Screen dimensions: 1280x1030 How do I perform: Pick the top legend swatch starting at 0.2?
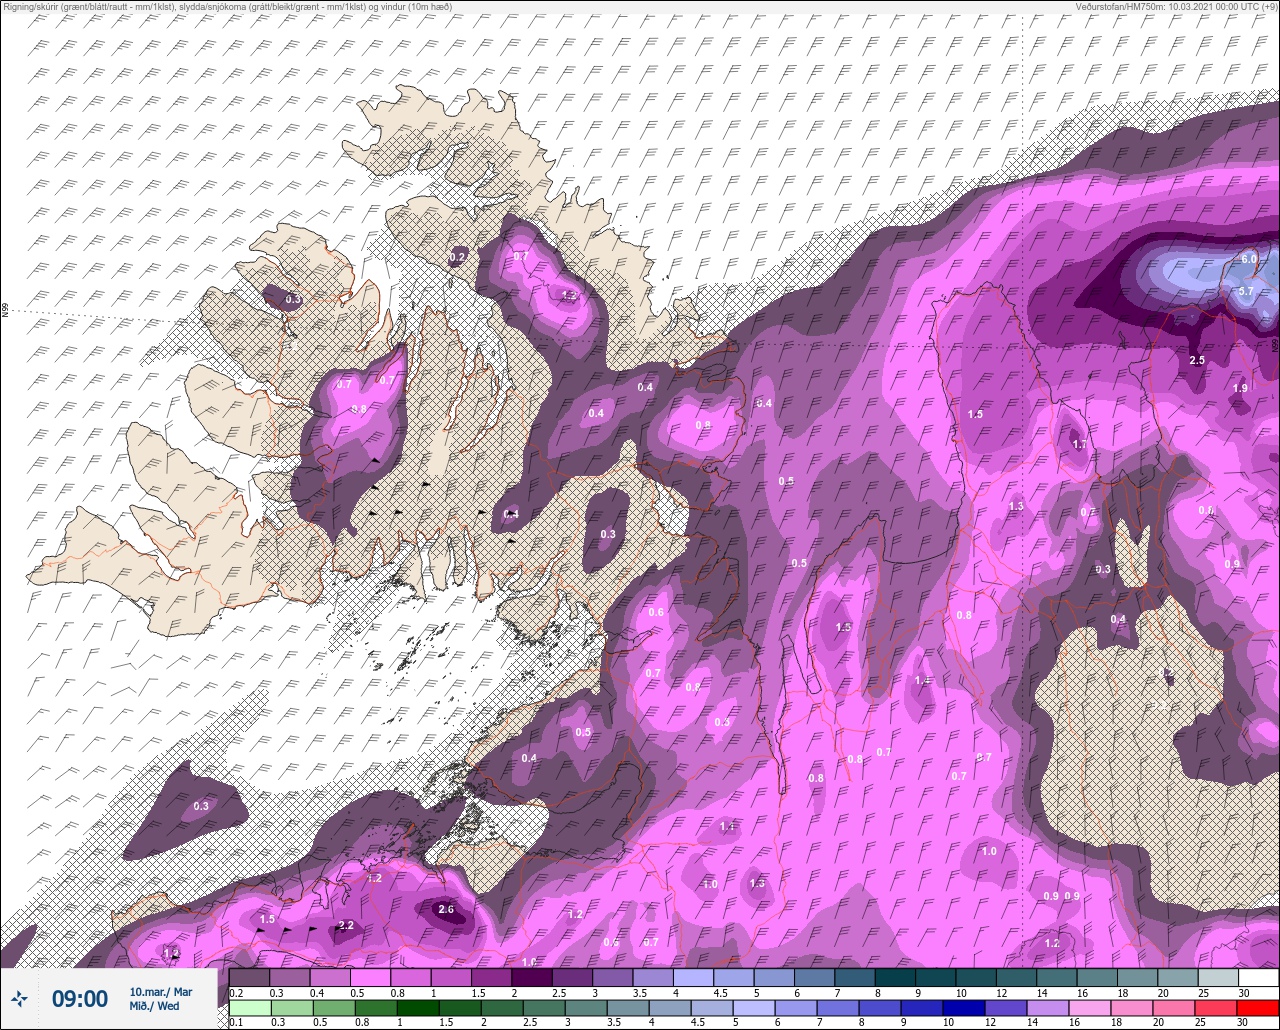249,977
